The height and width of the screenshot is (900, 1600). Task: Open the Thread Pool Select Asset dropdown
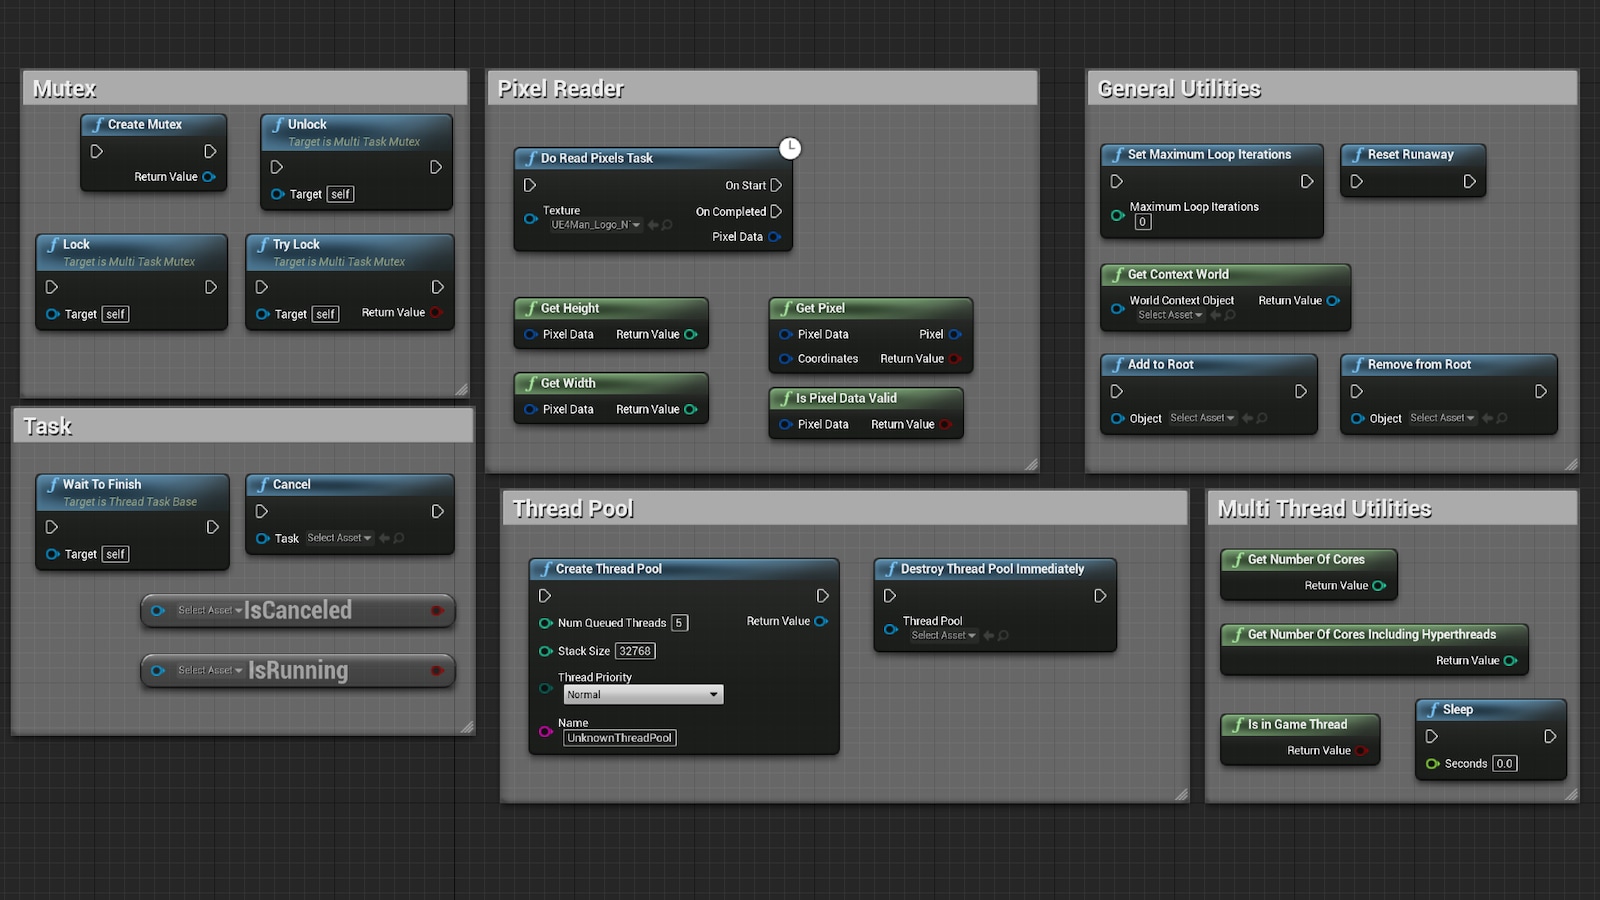point(942,635)
